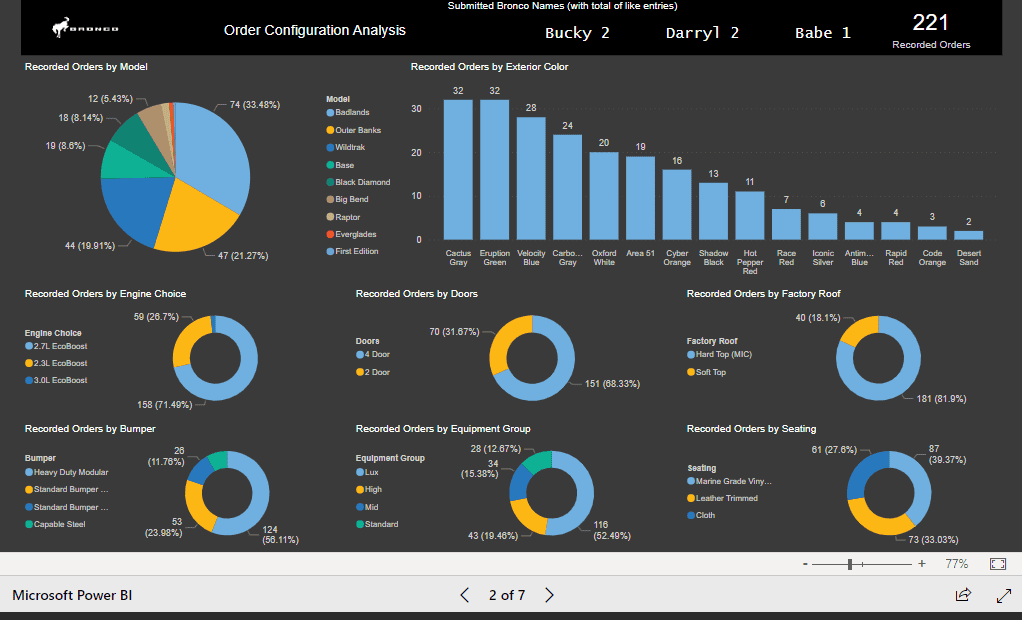The width and height of the screenshot is (1022, 620).
Task: Click the 77% zoom level text
Action: [x=957, y=564]
